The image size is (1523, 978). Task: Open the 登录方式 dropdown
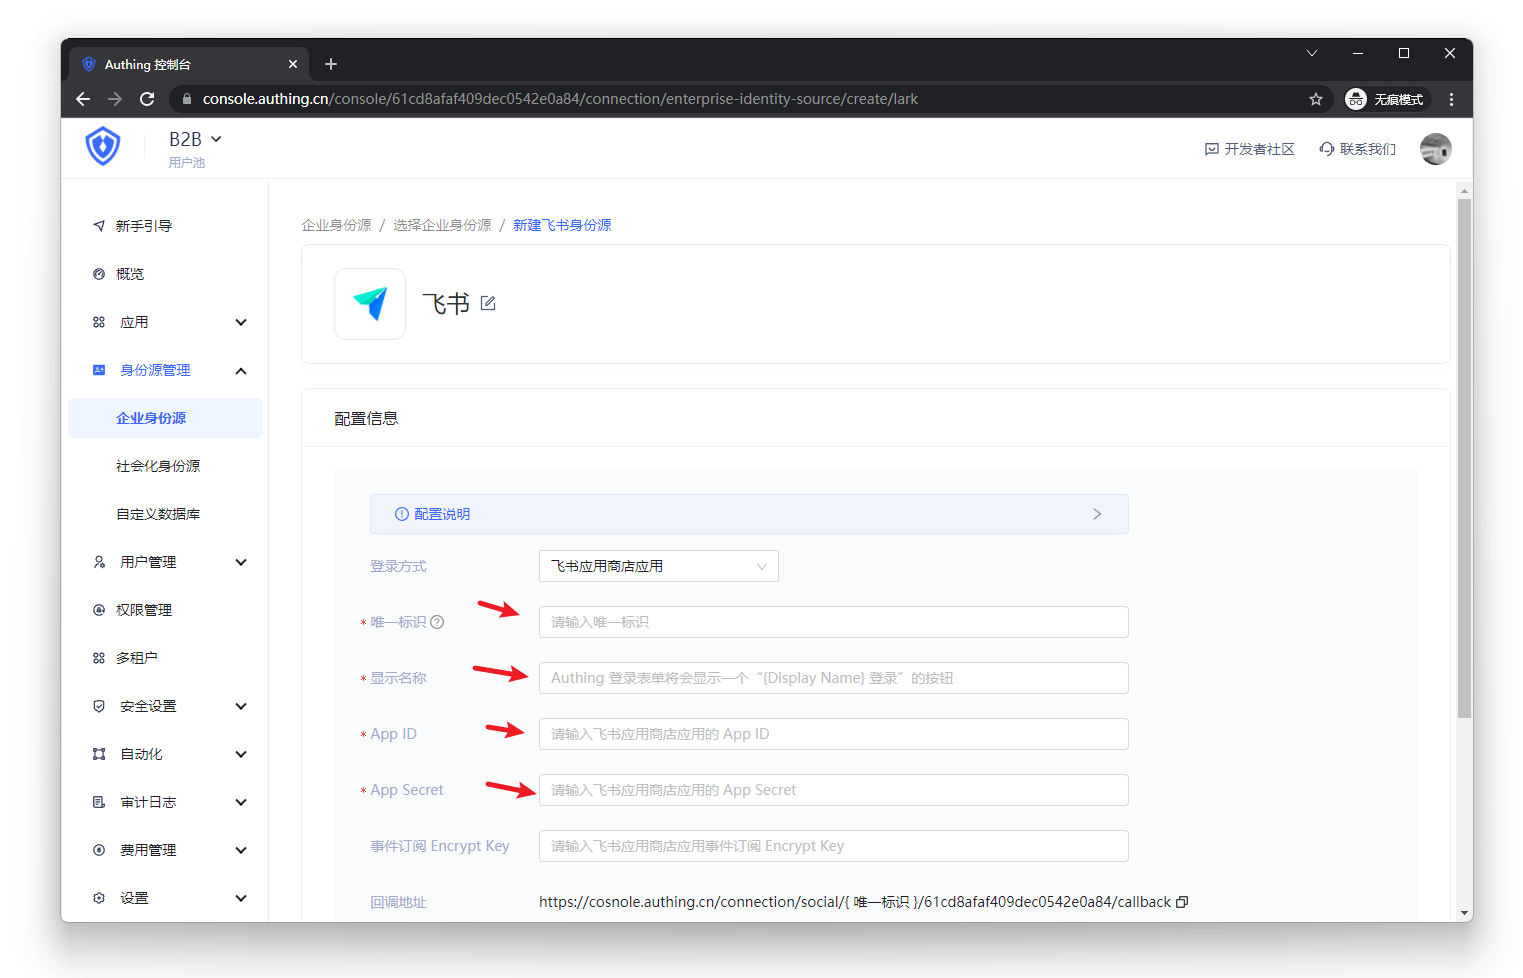[658, 566]
